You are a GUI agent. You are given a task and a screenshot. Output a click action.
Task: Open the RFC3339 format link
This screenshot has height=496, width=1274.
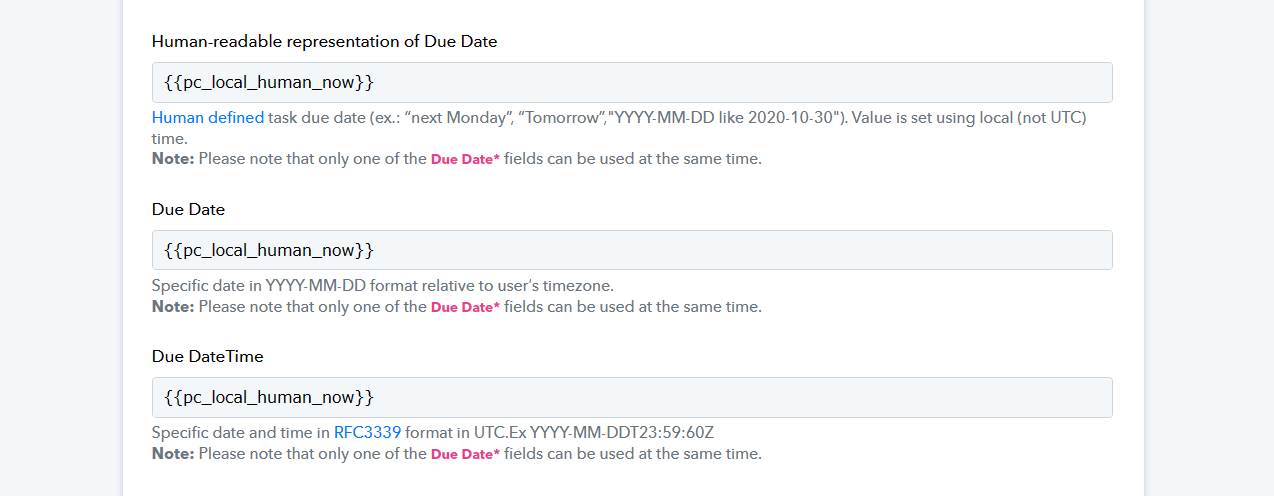[367, 433]
